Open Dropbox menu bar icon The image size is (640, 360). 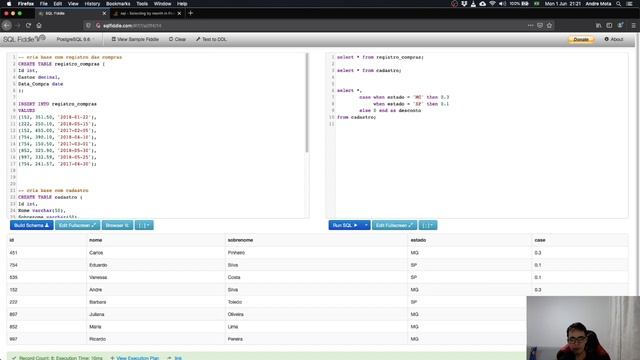[464, 4]
